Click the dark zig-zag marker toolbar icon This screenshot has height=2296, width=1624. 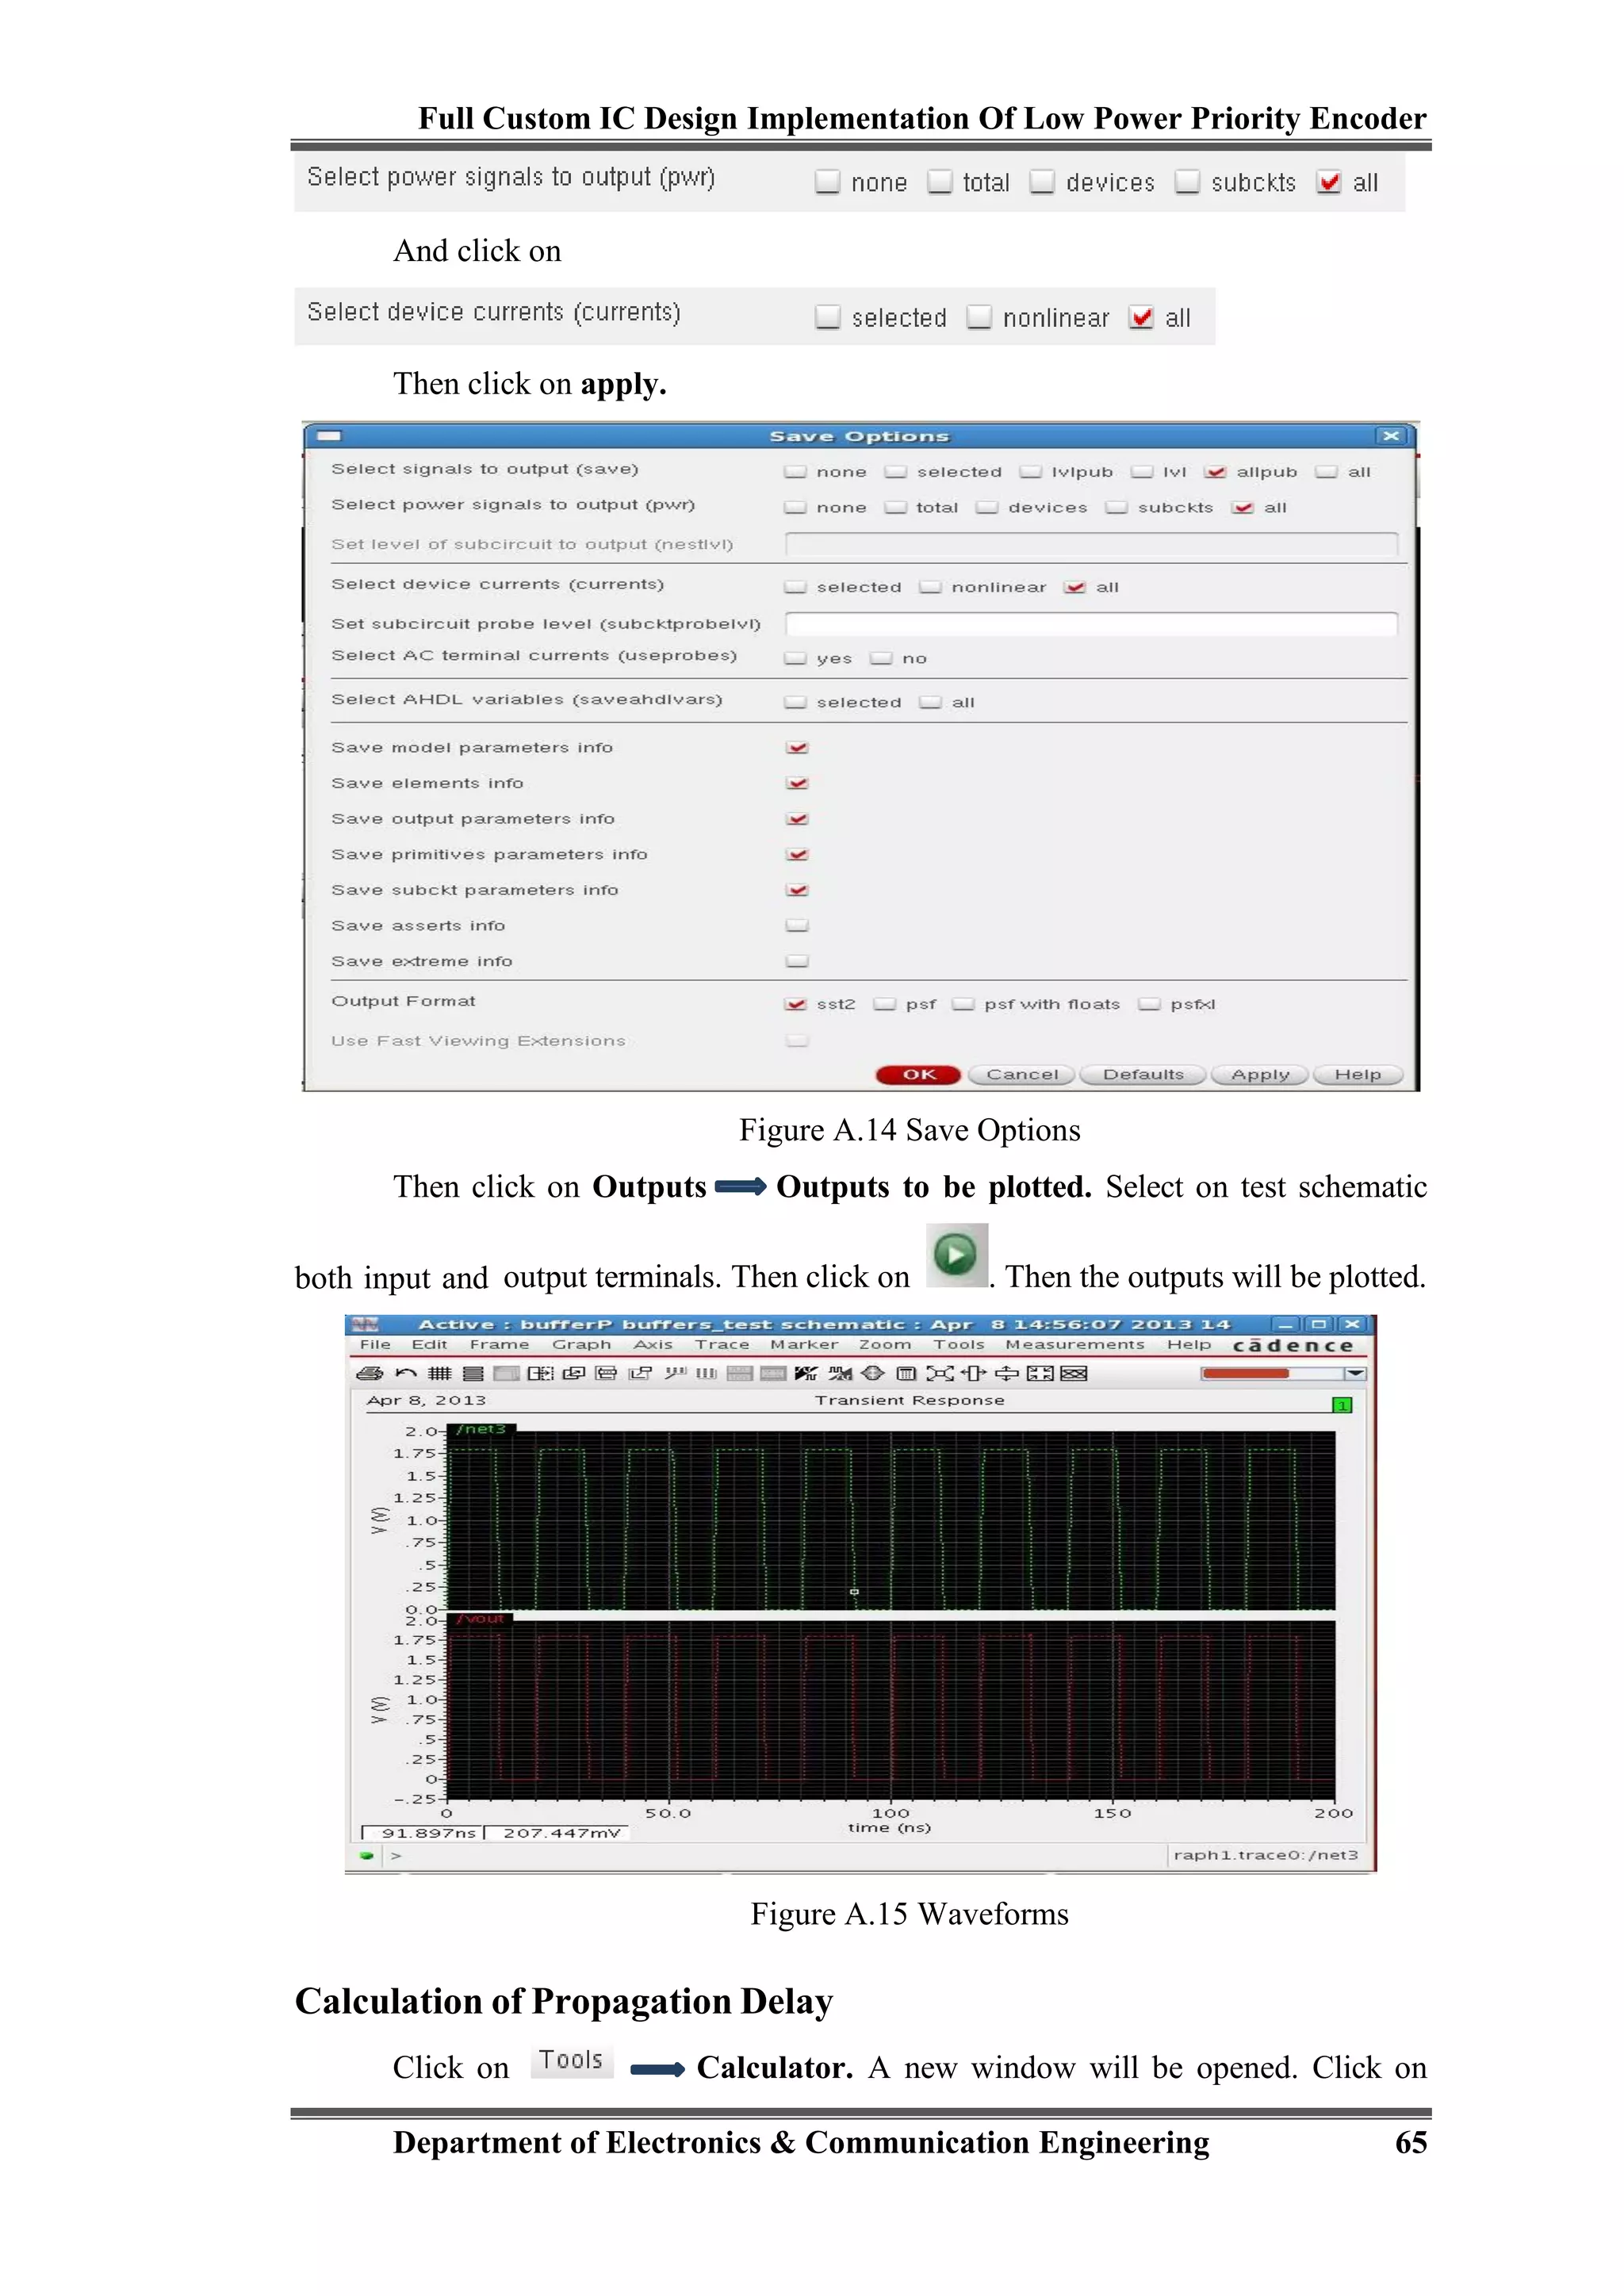coord(806,1374)
